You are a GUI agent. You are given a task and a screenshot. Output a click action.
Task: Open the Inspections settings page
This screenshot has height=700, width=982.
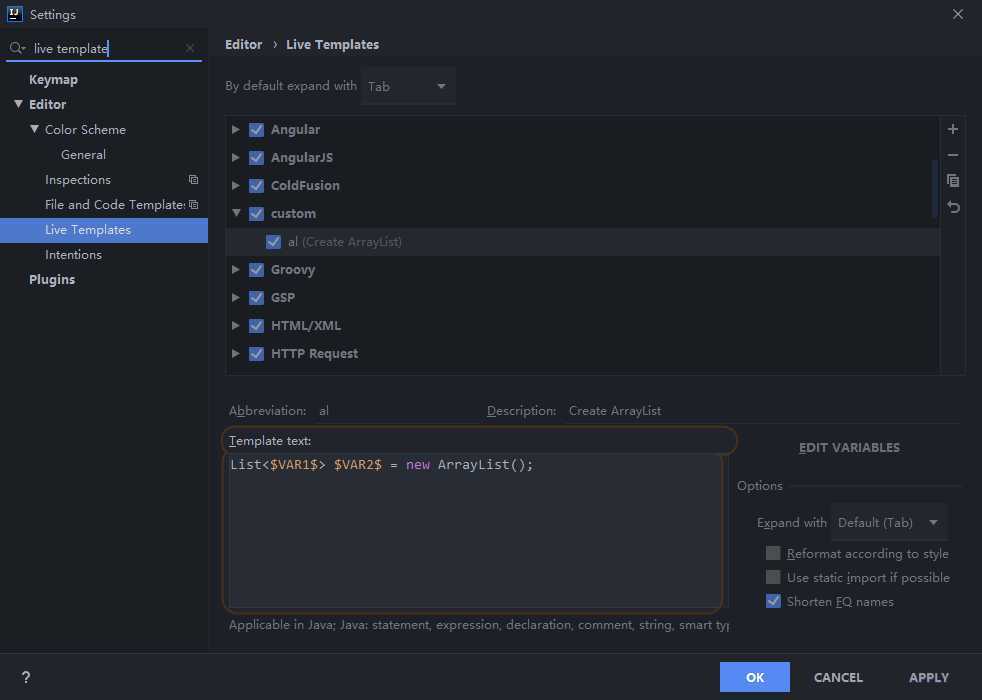point(78,180)
